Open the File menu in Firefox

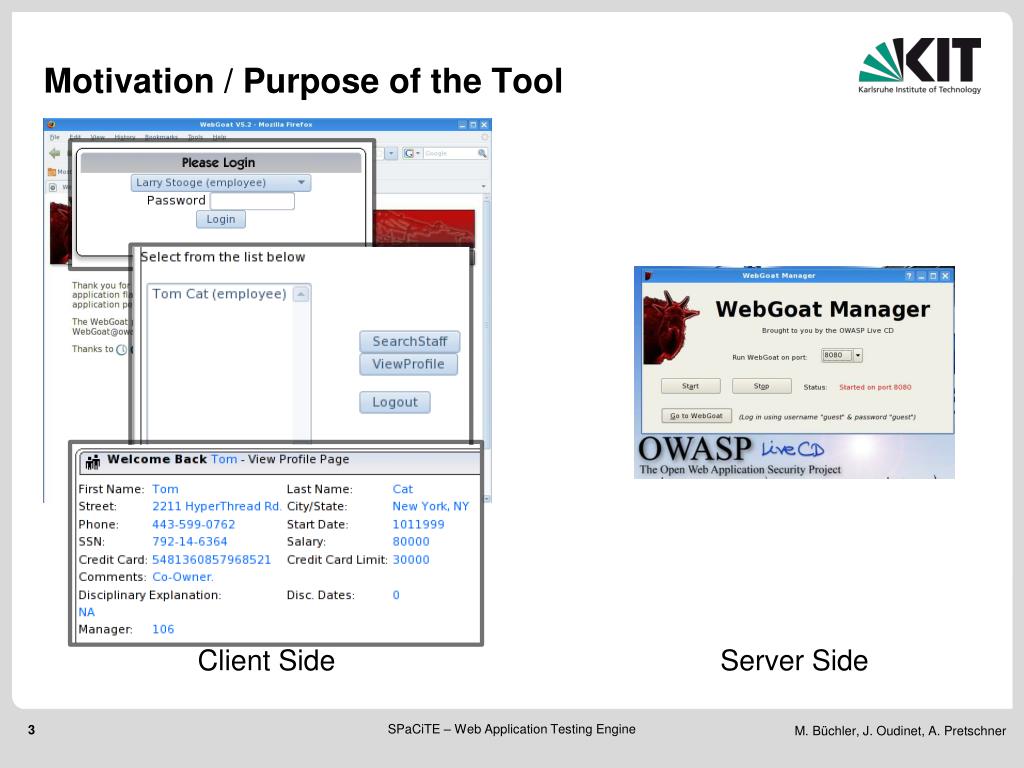tap(55, 137)
